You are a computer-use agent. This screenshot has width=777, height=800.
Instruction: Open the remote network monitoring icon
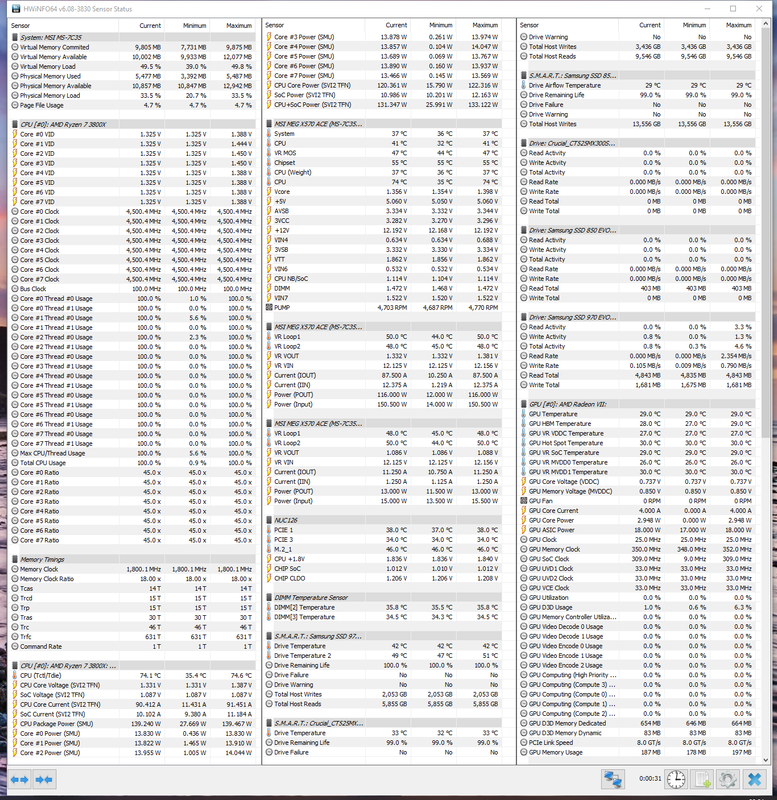(613, 779)
